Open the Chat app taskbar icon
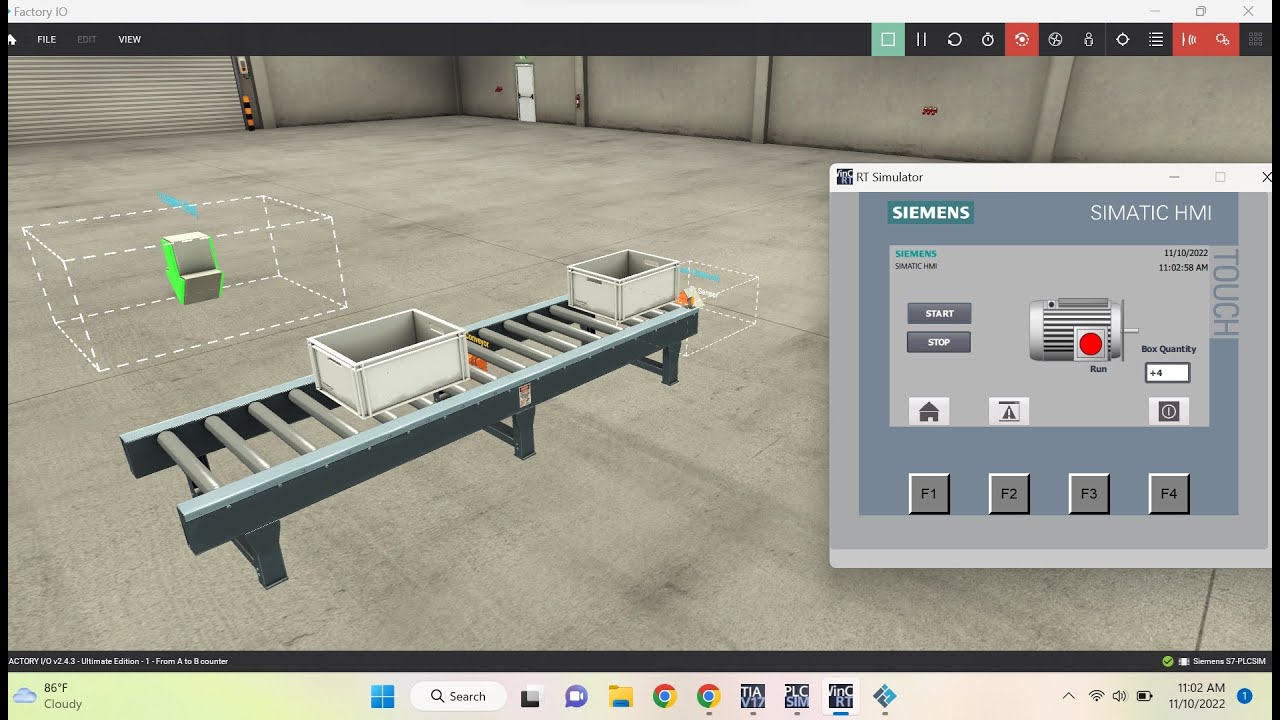The height and width of the screenshot is (720, 1280). 575,696
